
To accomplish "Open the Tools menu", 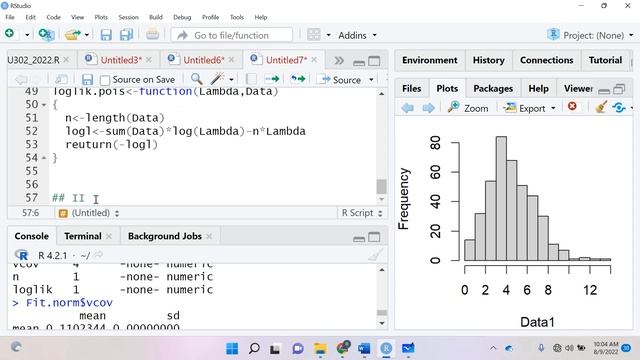I will point(237,17).
